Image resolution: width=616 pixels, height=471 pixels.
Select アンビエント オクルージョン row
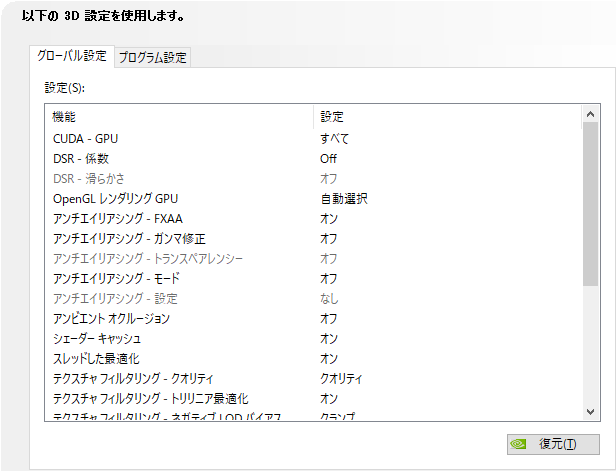tap(313, 319)
